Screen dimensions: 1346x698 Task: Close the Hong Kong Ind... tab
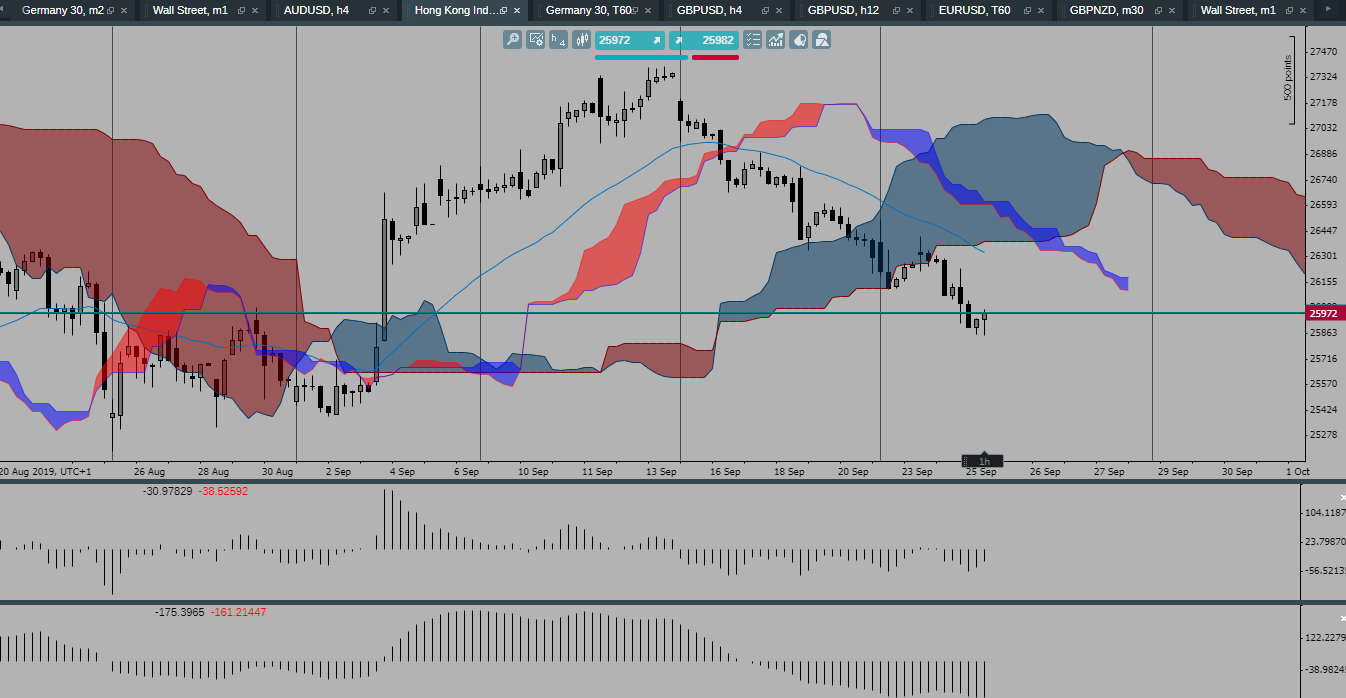(518, 10)
